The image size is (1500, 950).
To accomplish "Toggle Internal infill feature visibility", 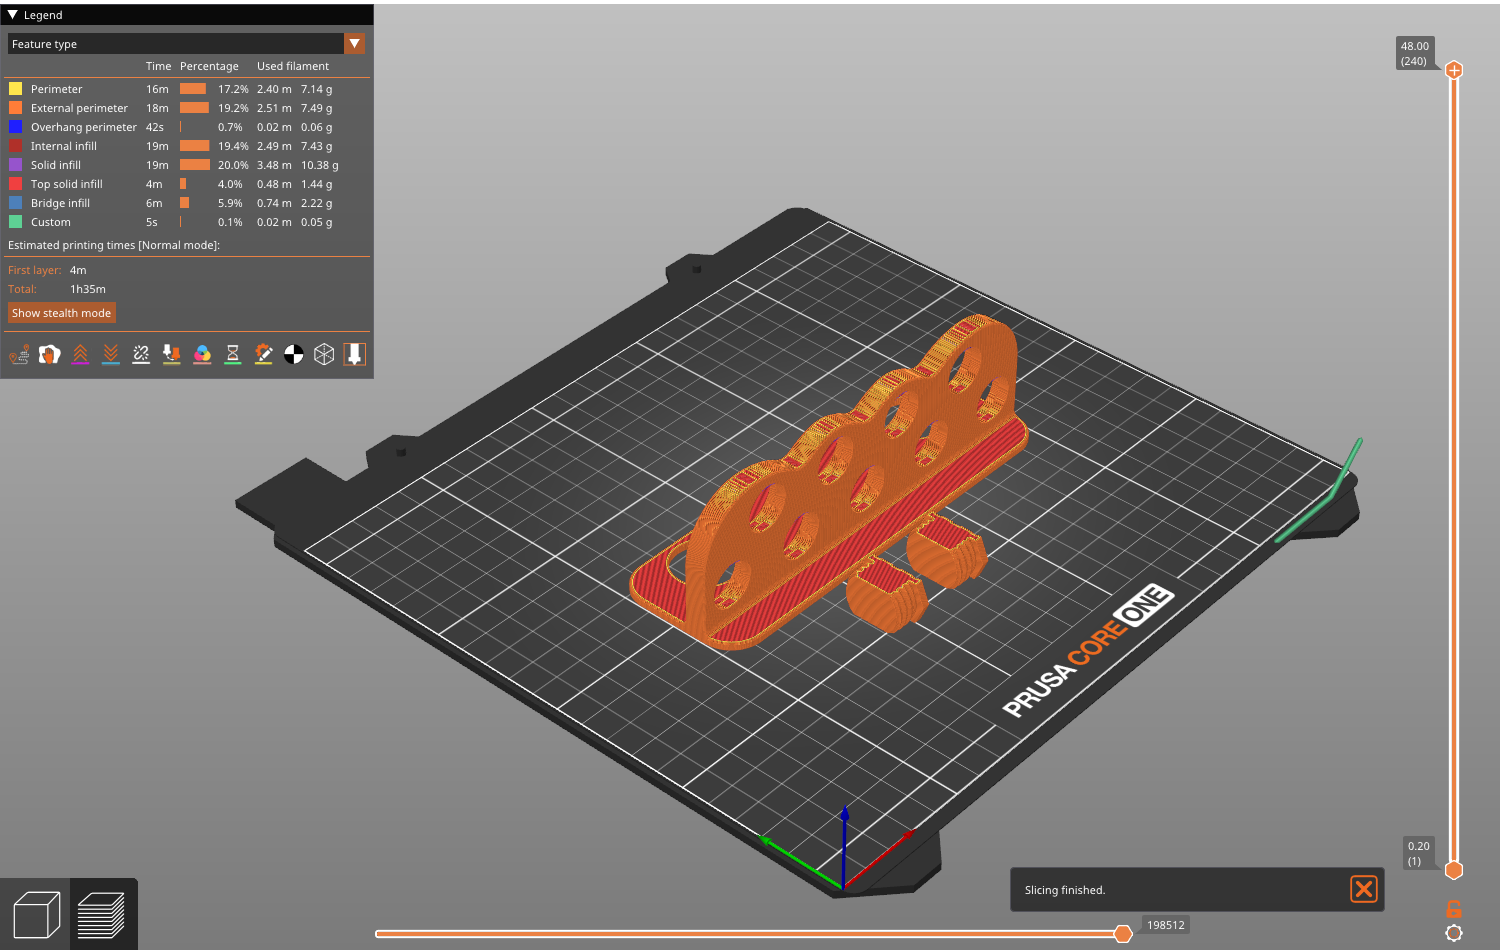I will (187, 146).
